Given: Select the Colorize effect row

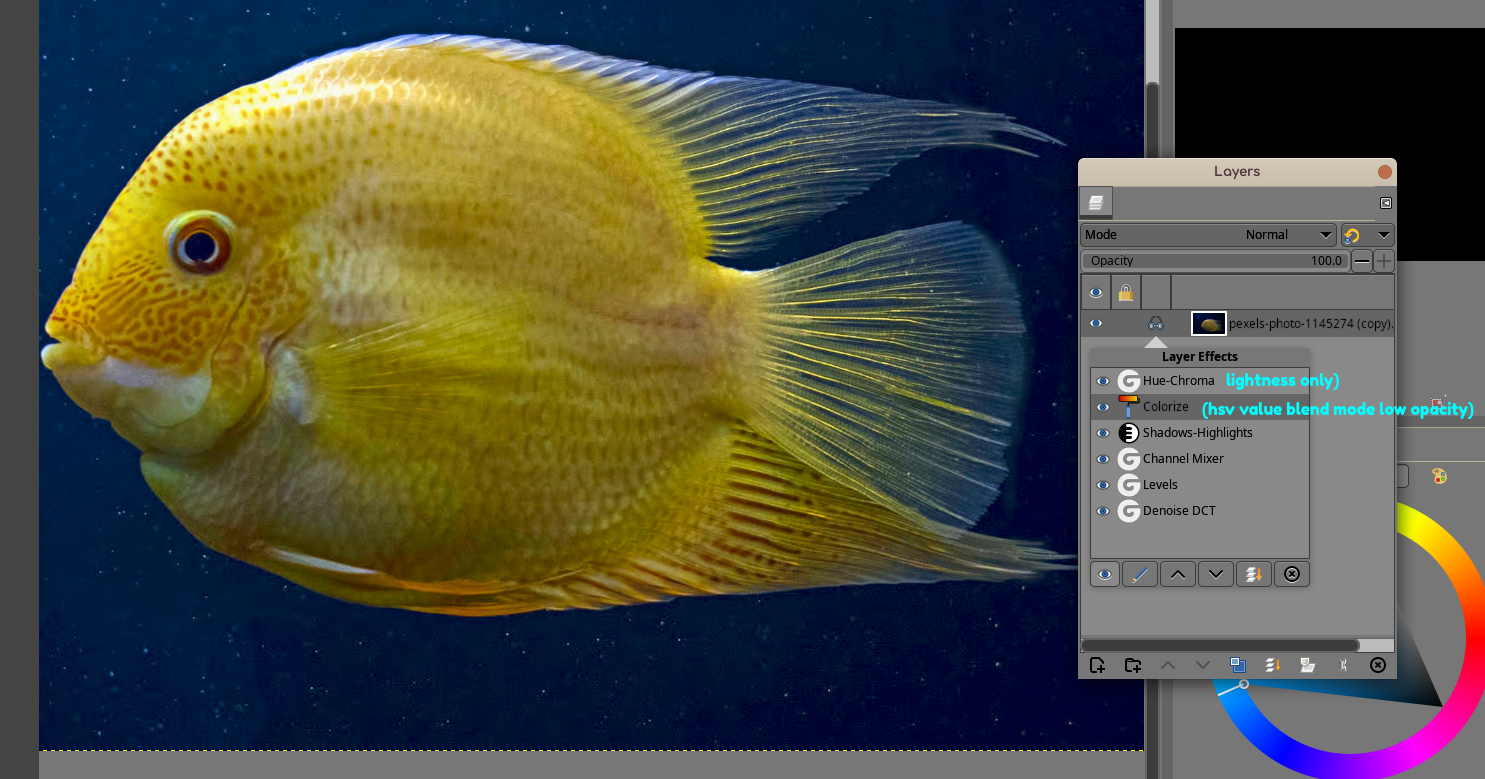Looking at the screenshot, I should point(1200,407).
